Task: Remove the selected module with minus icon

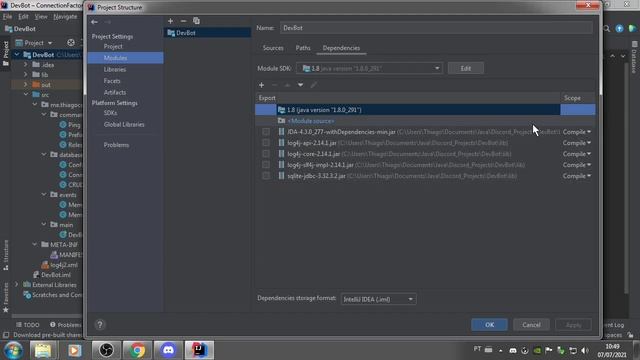Action: coord(183,21)
